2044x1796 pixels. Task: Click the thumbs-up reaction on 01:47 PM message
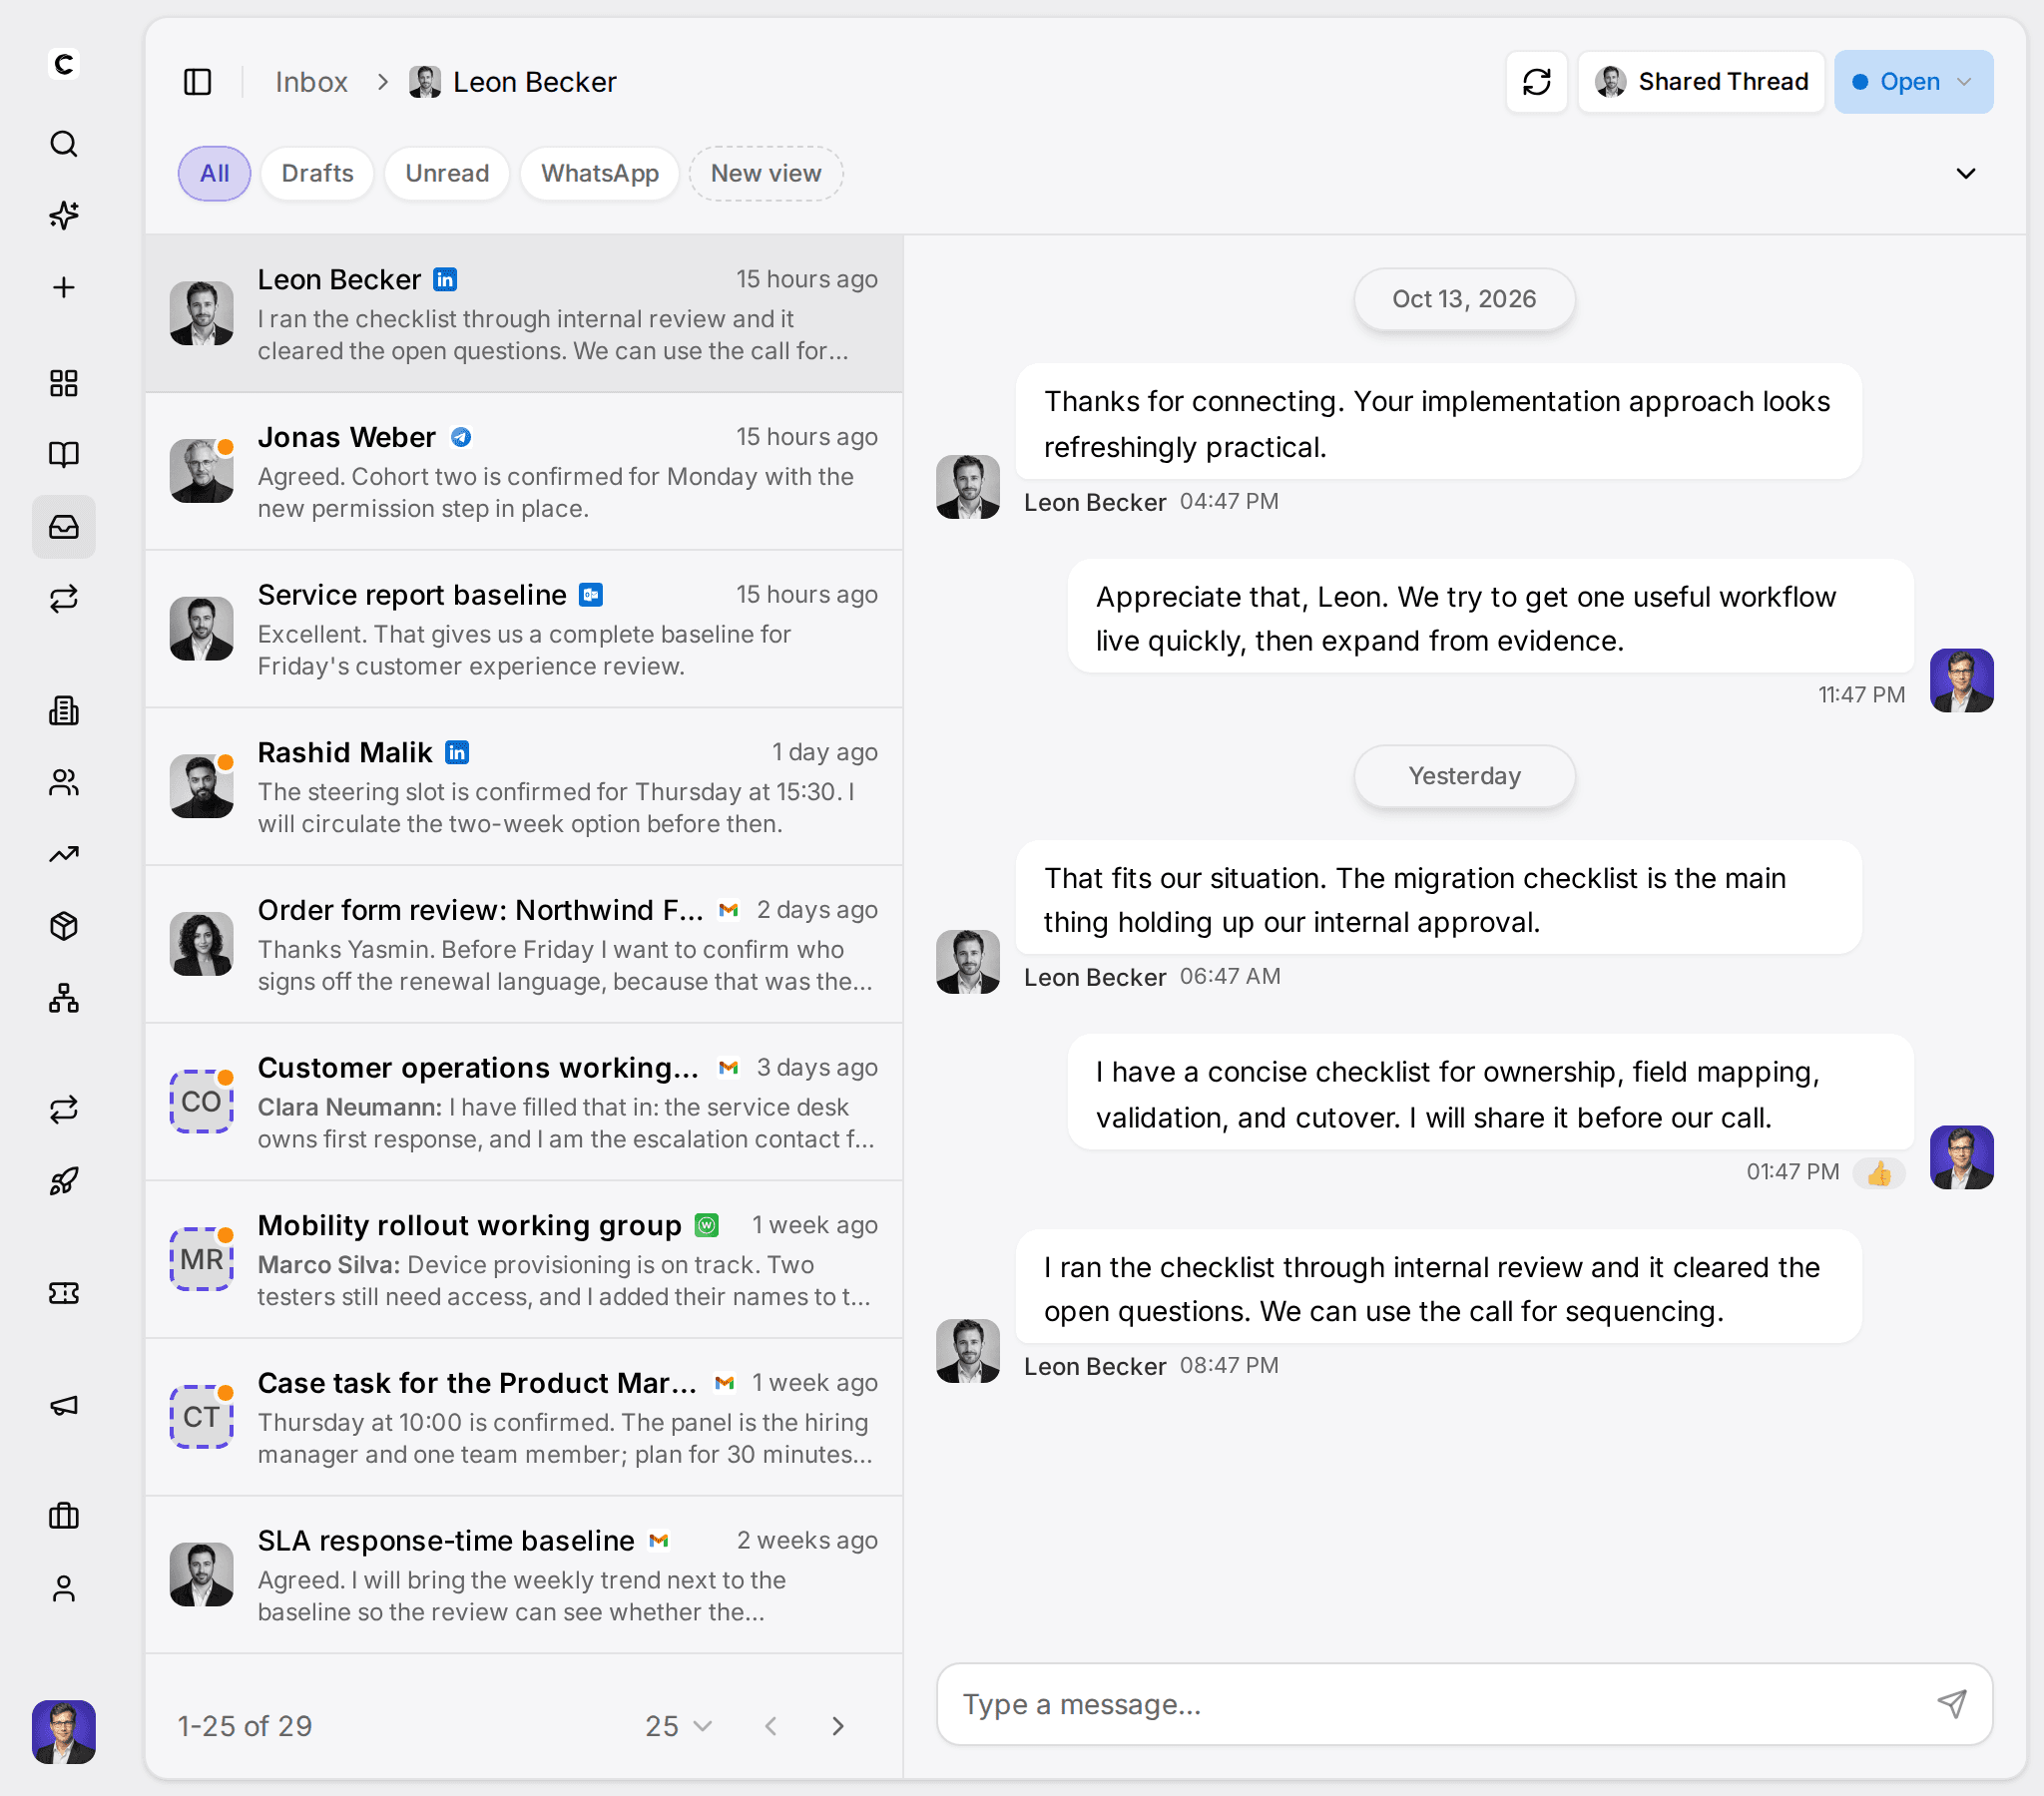(x=1879, y=1172)
